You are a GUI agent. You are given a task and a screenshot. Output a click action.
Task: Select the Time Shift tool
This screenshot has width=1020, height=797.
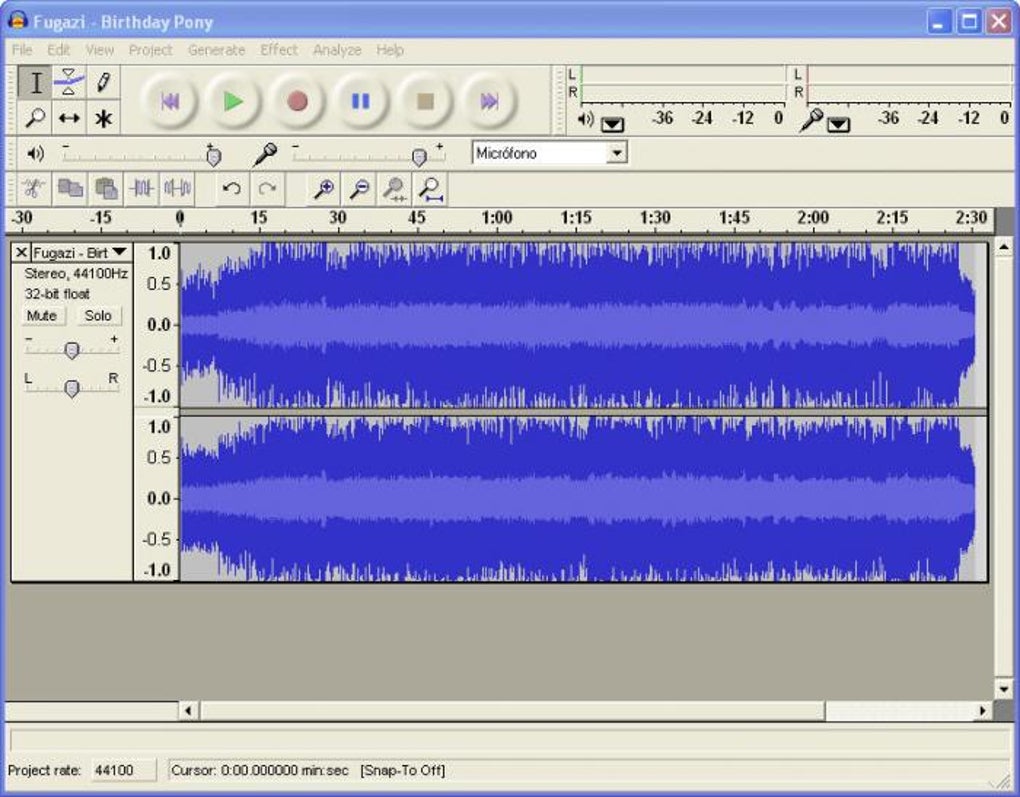[69, 119]
